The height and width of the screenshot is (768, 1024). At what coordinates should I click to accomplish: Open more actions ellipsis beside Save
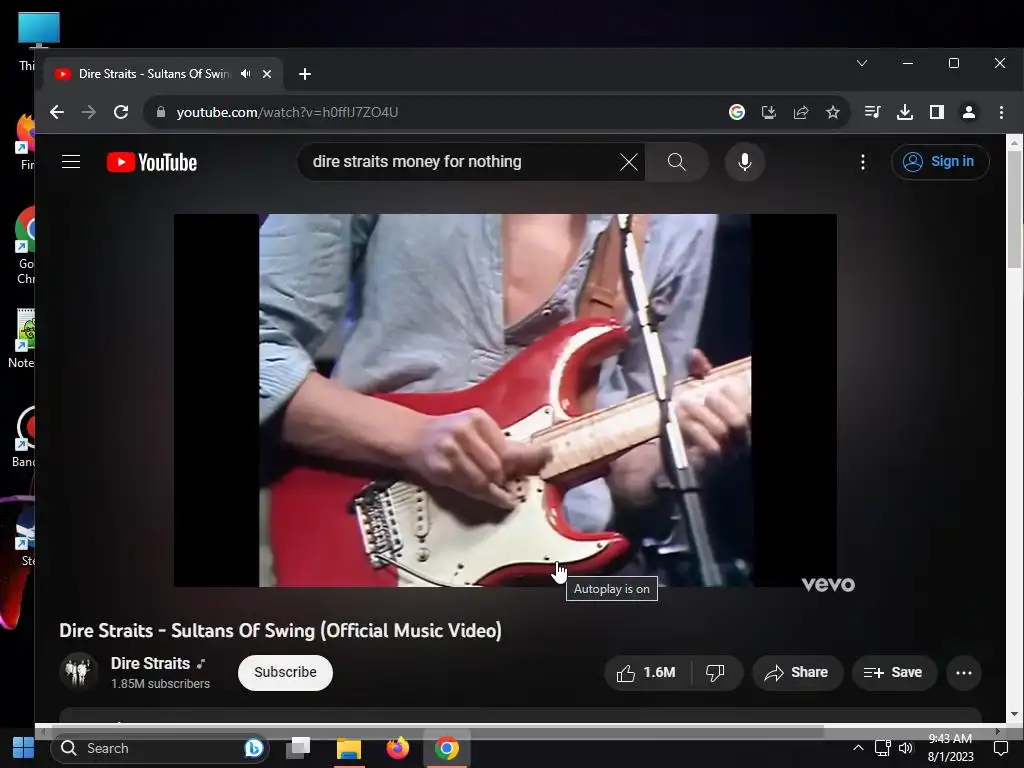tap(964, 673)
